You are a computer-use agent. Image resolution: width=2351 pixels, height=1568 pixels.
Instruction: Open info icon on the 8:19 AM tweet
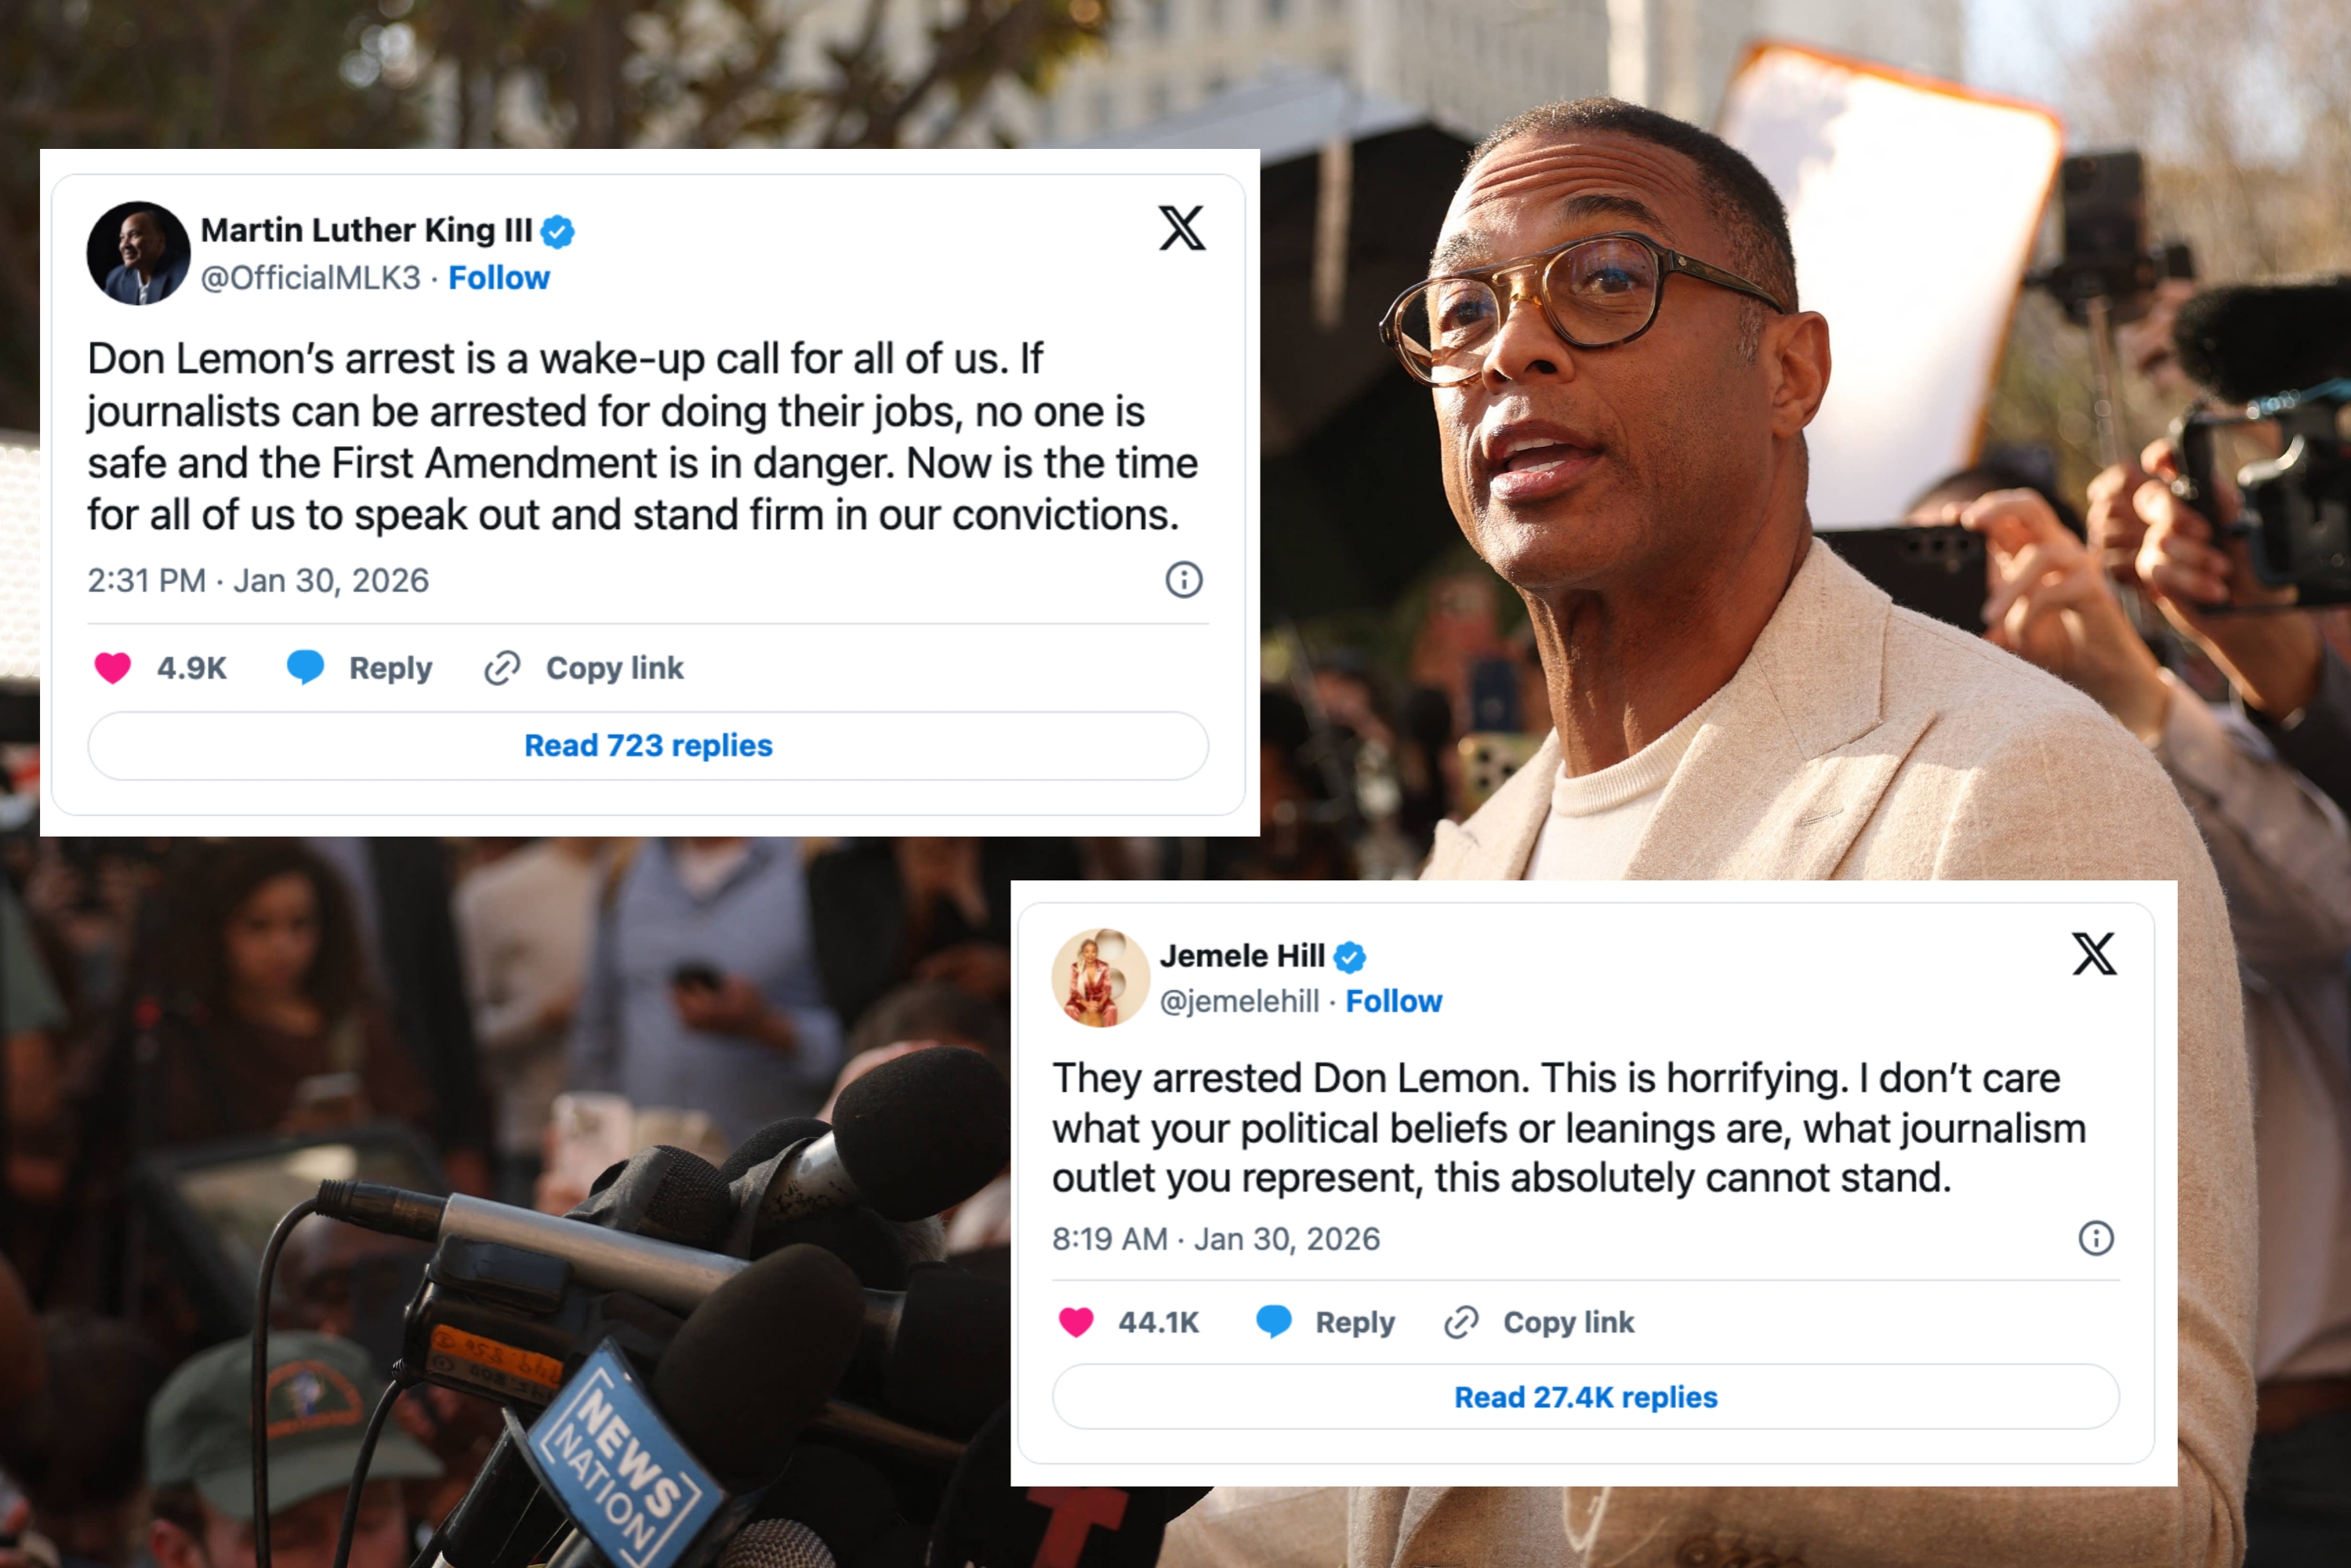2096,1238
